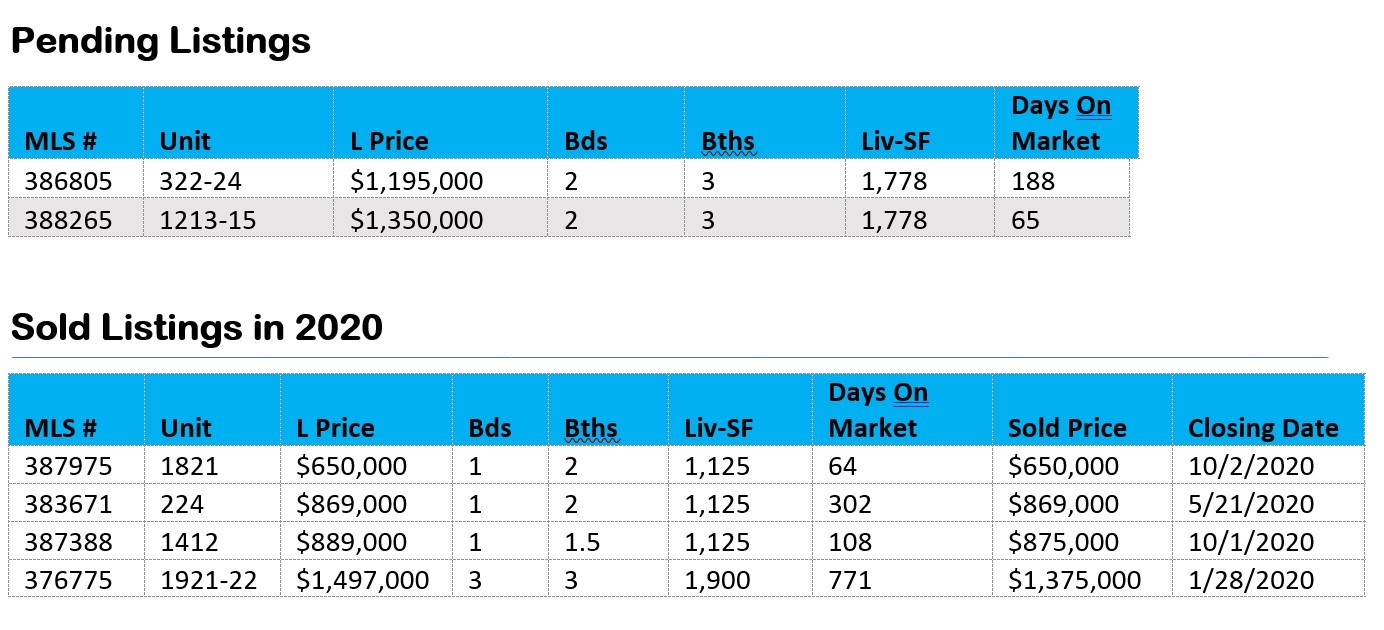Select the 1.5 baths cell

tap(582, 542)
